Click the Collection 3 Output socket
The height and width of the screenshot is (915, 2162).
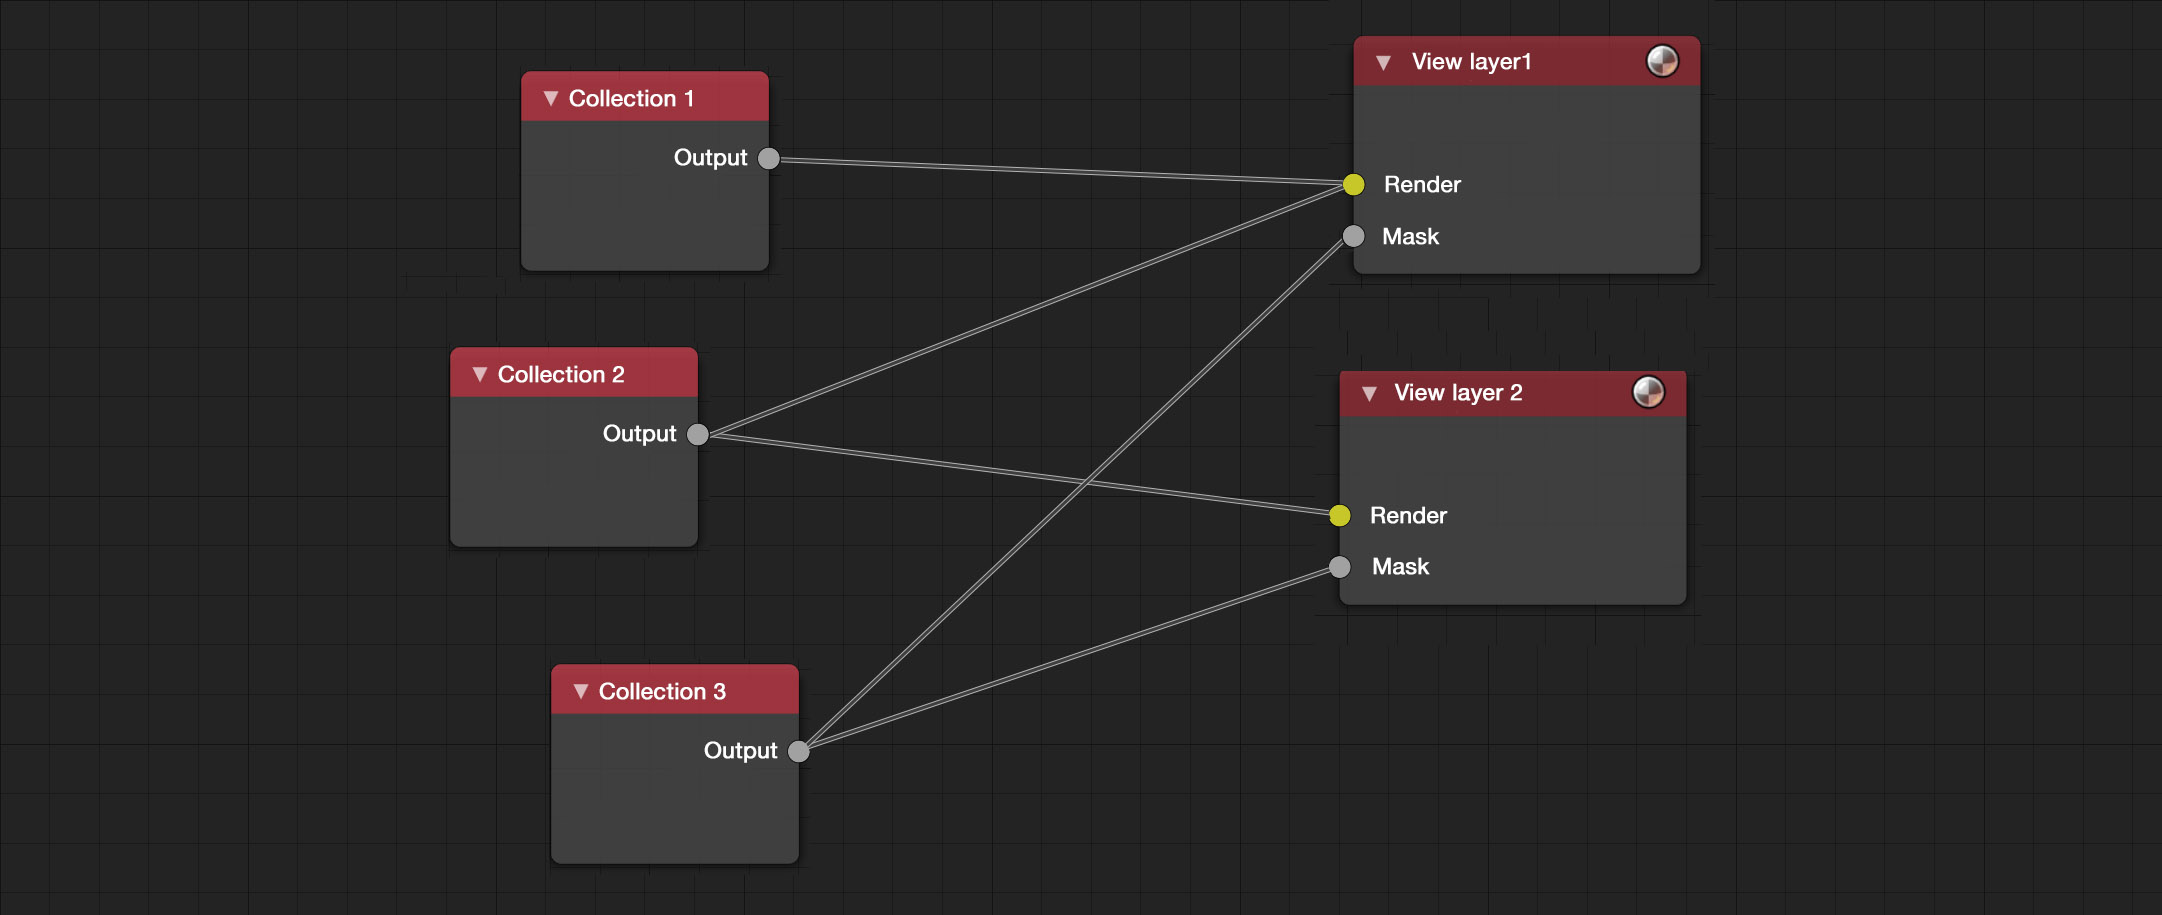tap(799, 751)
